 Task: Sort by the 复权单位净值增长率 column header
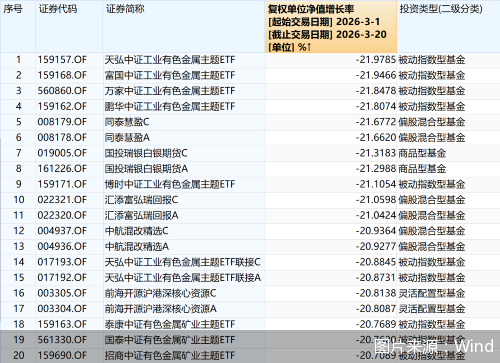click(331, 27)
